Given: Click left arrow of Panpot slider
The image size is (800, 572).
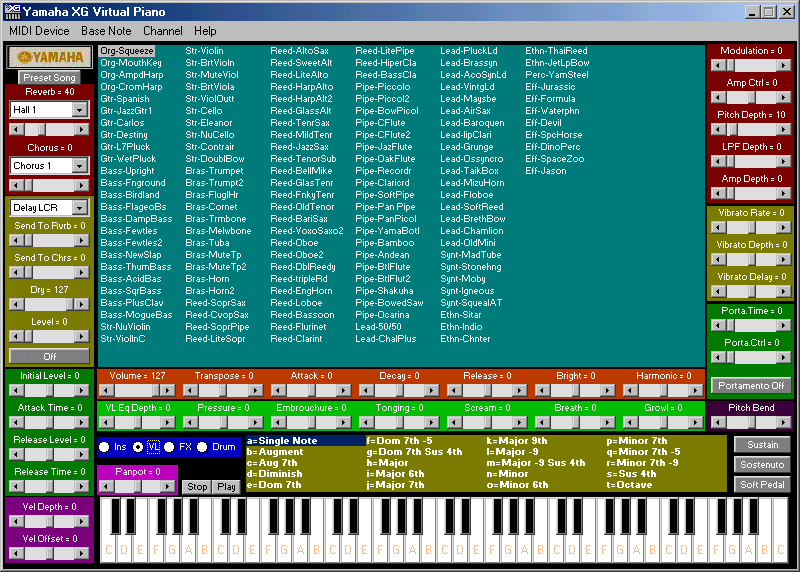Looking at the screenshot, I should tap(106, 487).
